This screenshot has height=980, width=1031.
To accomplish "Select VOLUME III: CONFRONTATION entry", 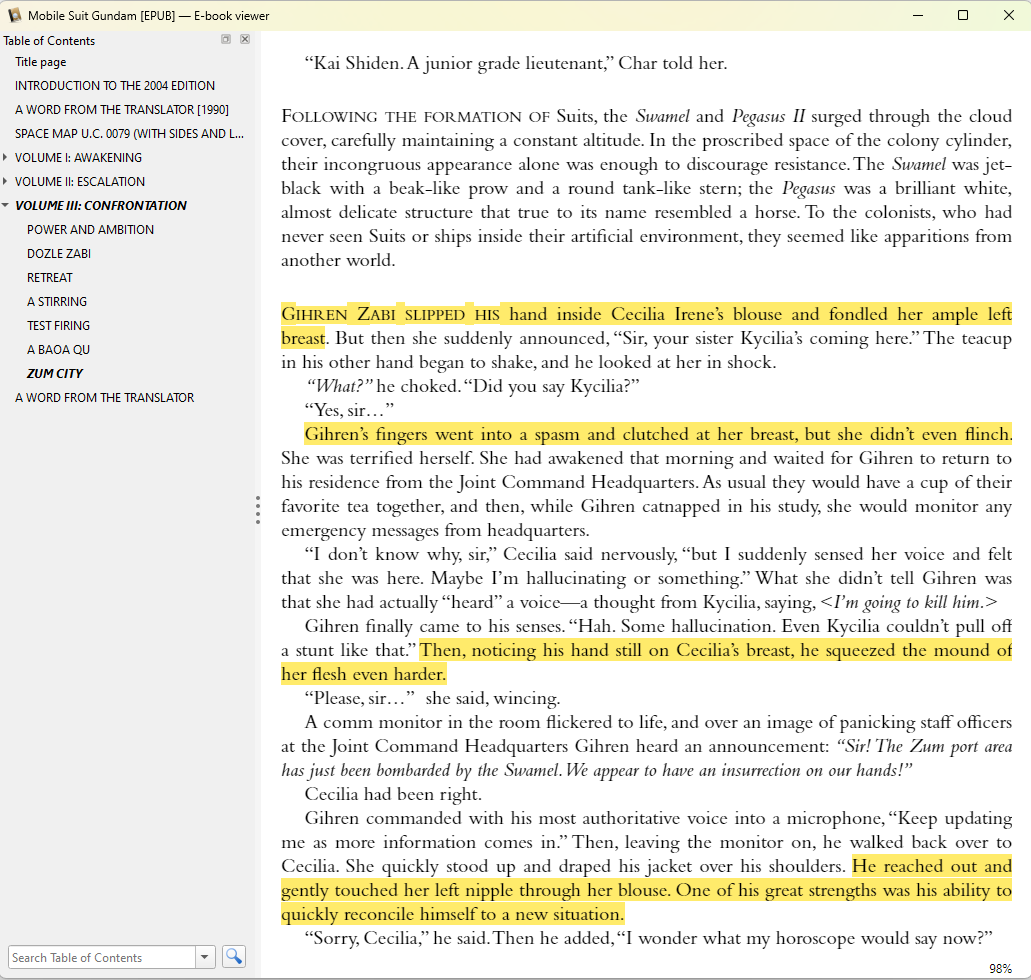I will [101, 206].
